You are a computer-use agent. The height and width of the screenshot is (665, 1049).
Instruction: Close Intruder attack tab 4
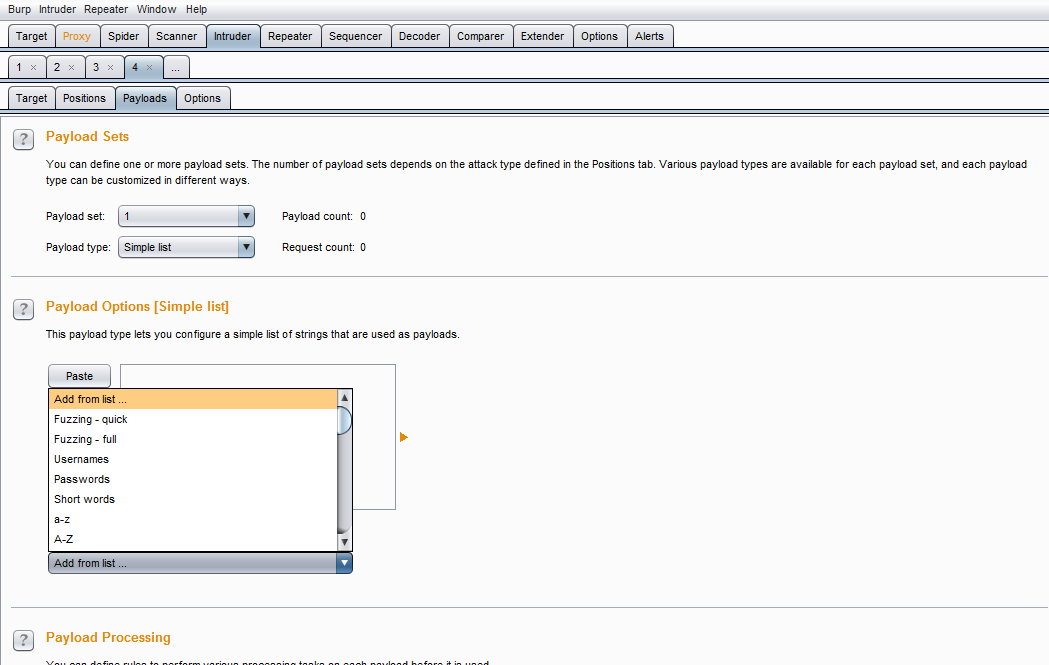[149, 68]
